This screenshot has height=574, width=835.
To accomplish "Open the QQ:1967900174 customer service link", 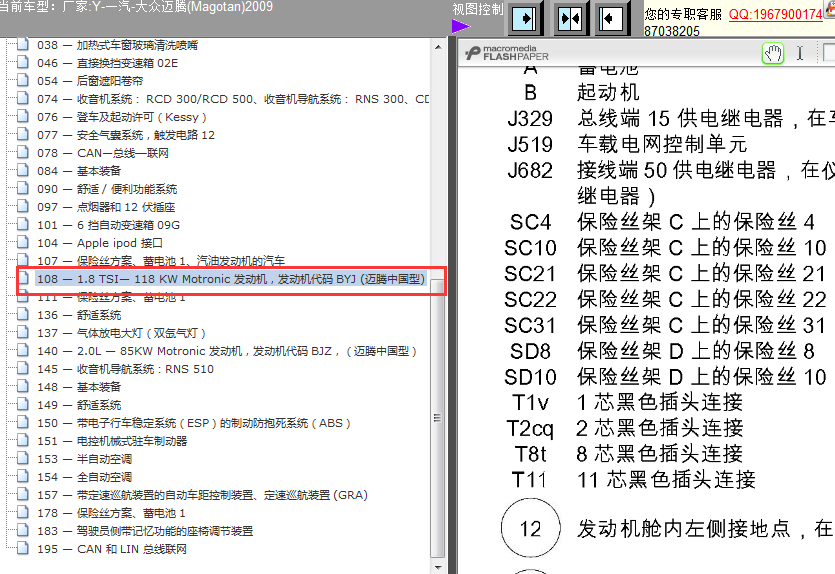I will point(775,14).
